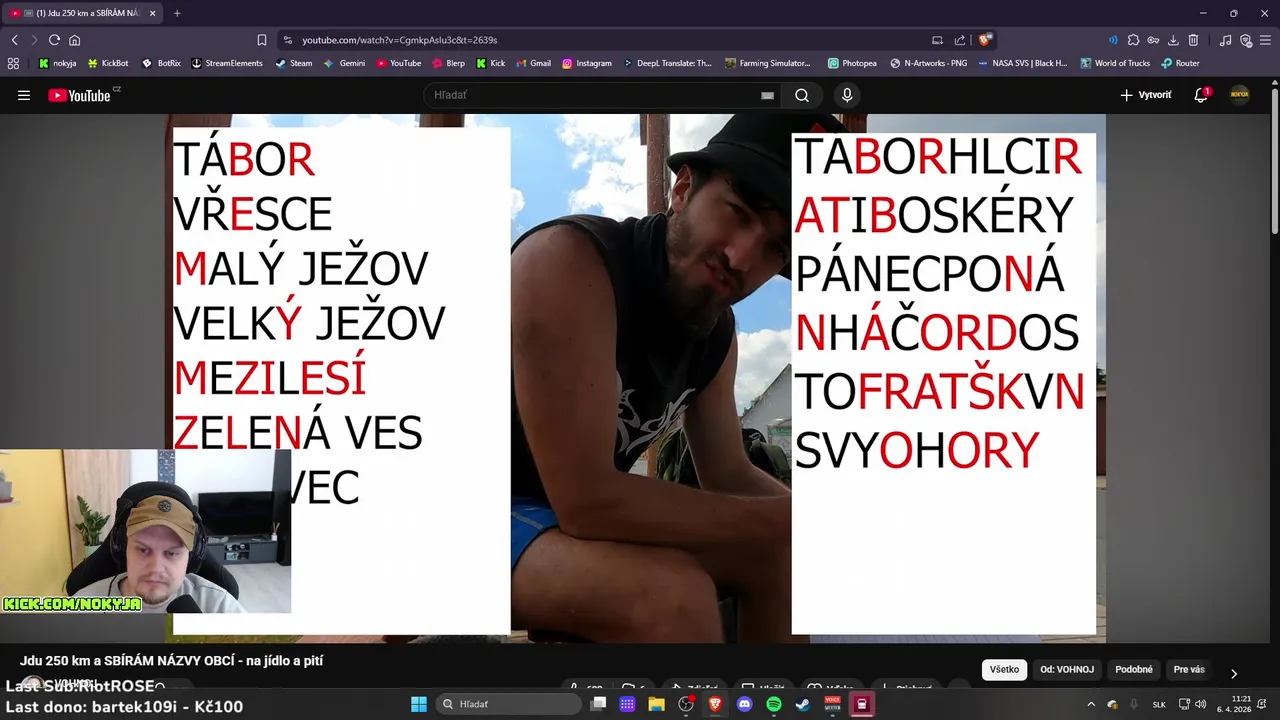Open the Instagram bookmark
1280x720 pixels.
point(586,63)
